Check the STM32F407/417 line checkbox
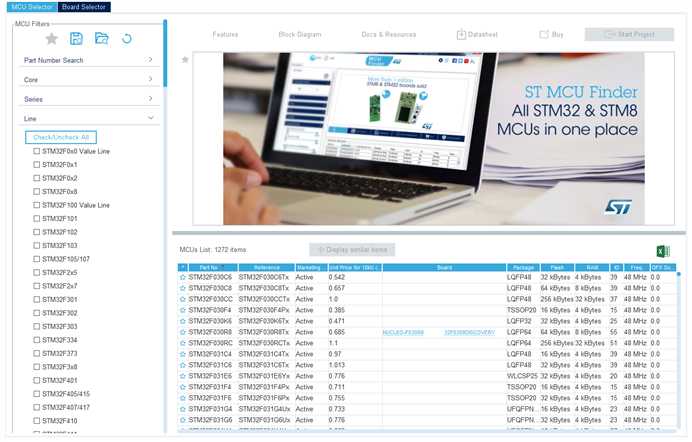Image resolution: width=692 pixels, height=442 pixels. point(37,408)
